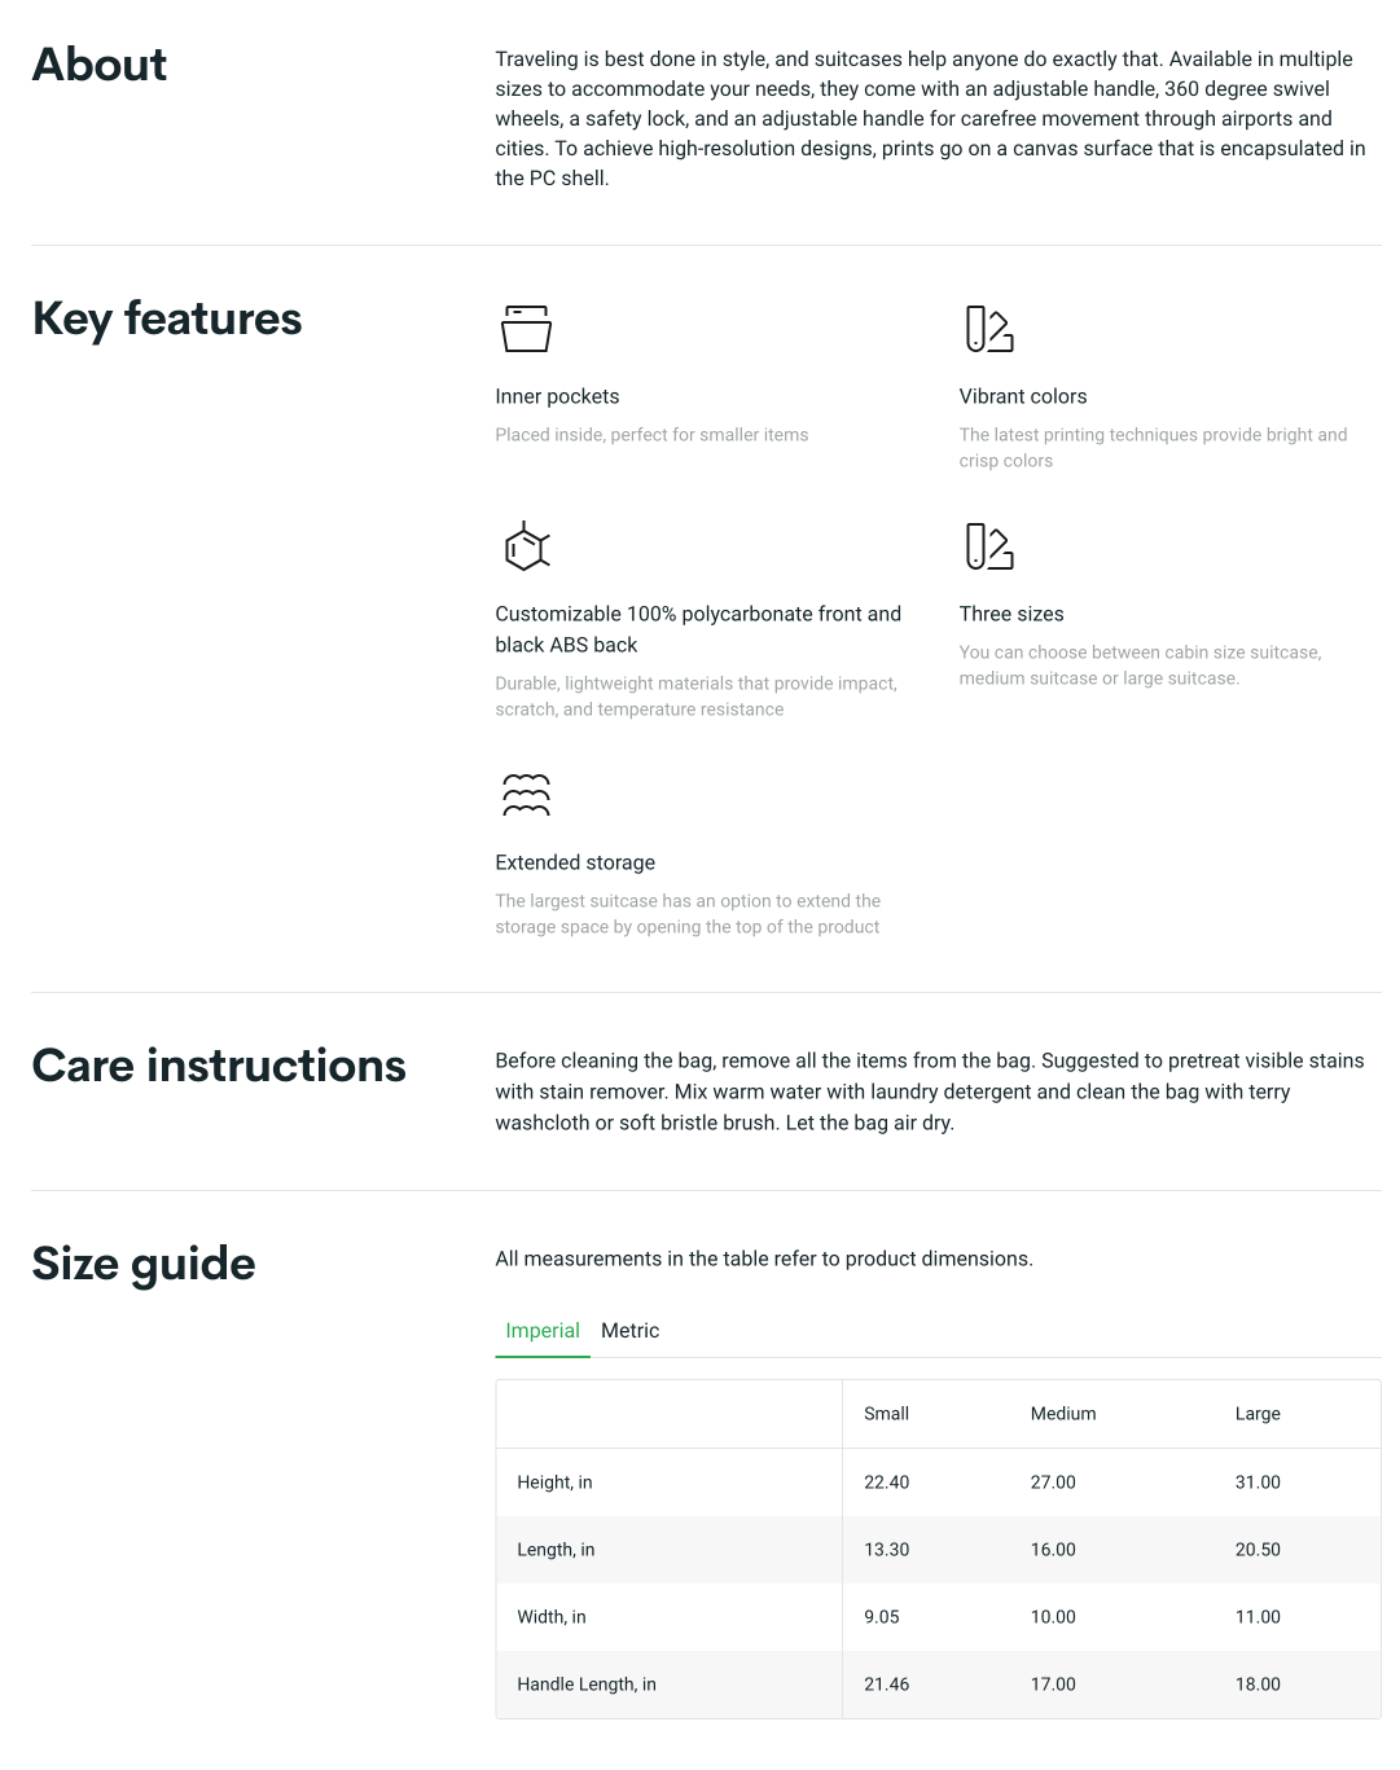Viewport: 1400px width, 1770px height.
Task: Click the polycarbonate material hexagon icon
Action: [x=526, y=546]
